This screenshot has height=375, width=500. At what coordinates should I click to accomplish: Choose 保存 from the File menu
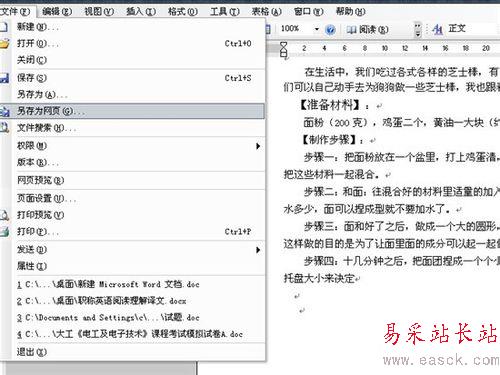click(x=133, y=78)
